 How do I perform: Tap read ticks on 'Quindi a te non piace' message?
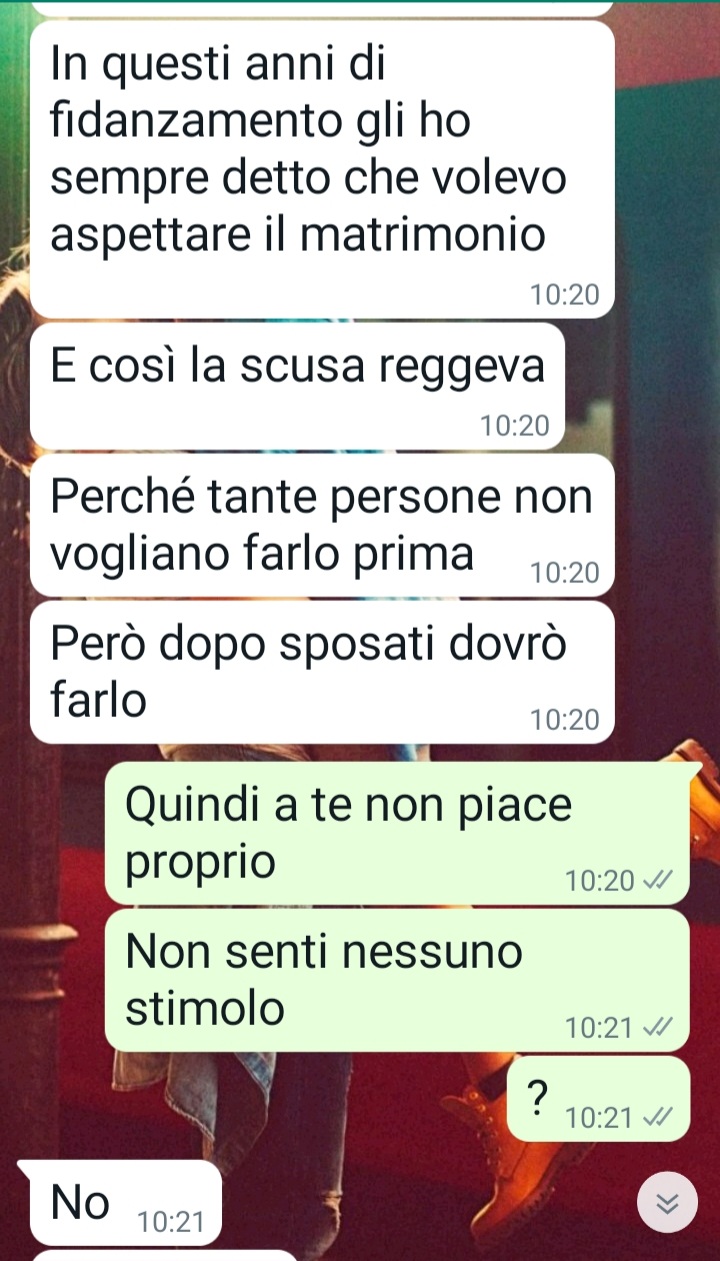click(656, 881)
